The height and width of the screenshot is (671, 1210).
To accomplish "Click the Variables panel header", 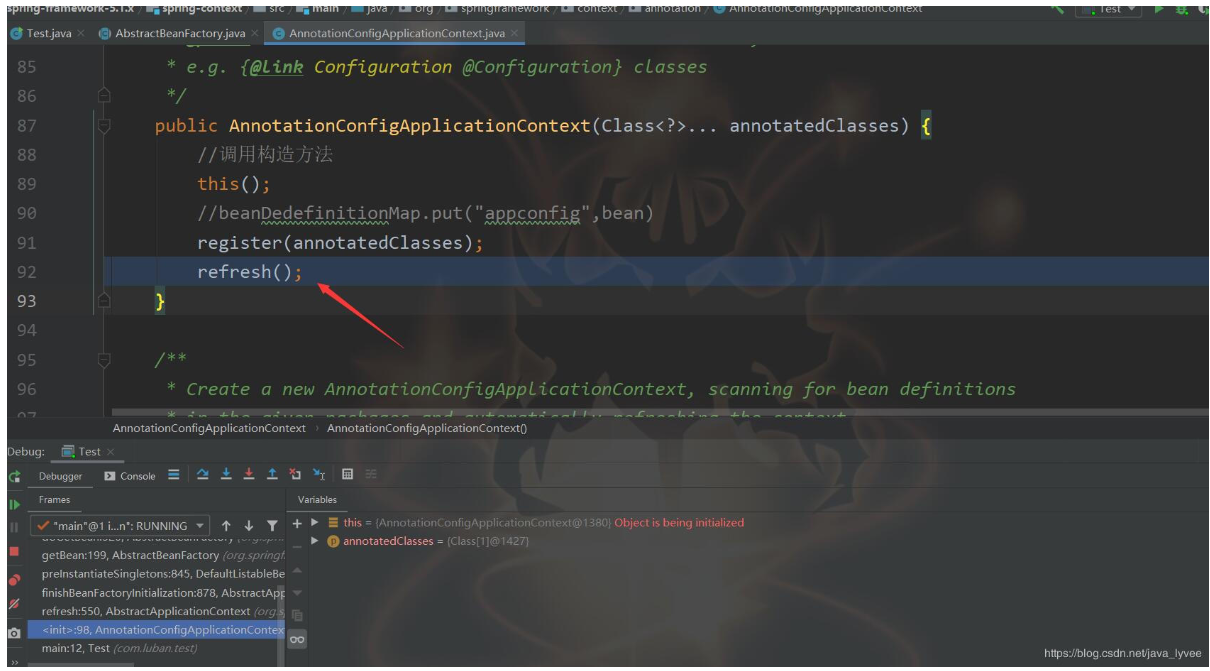I will click(318, 500).
